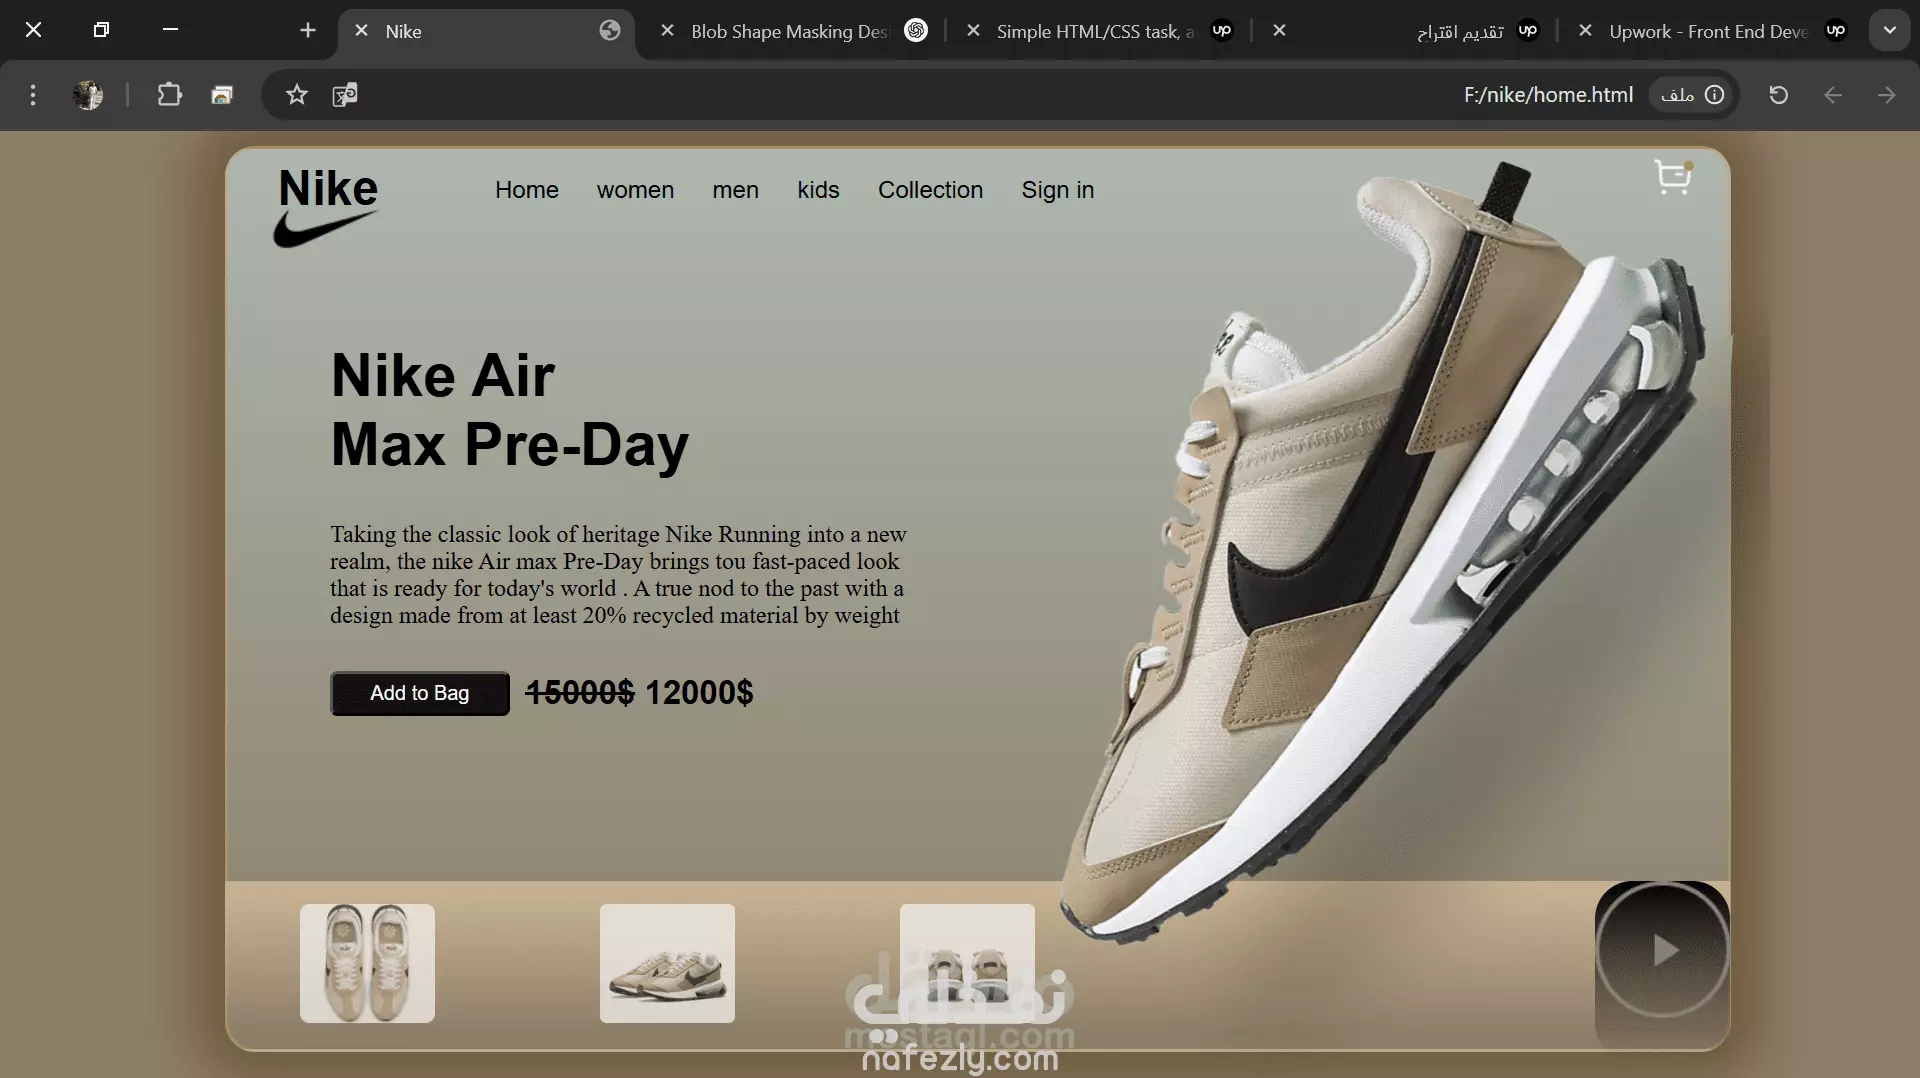The image size is (1920, 1078).
Task: Close the Simple HTML/CSS task tab
Action: pyautogui.click(x=973, y=31)
